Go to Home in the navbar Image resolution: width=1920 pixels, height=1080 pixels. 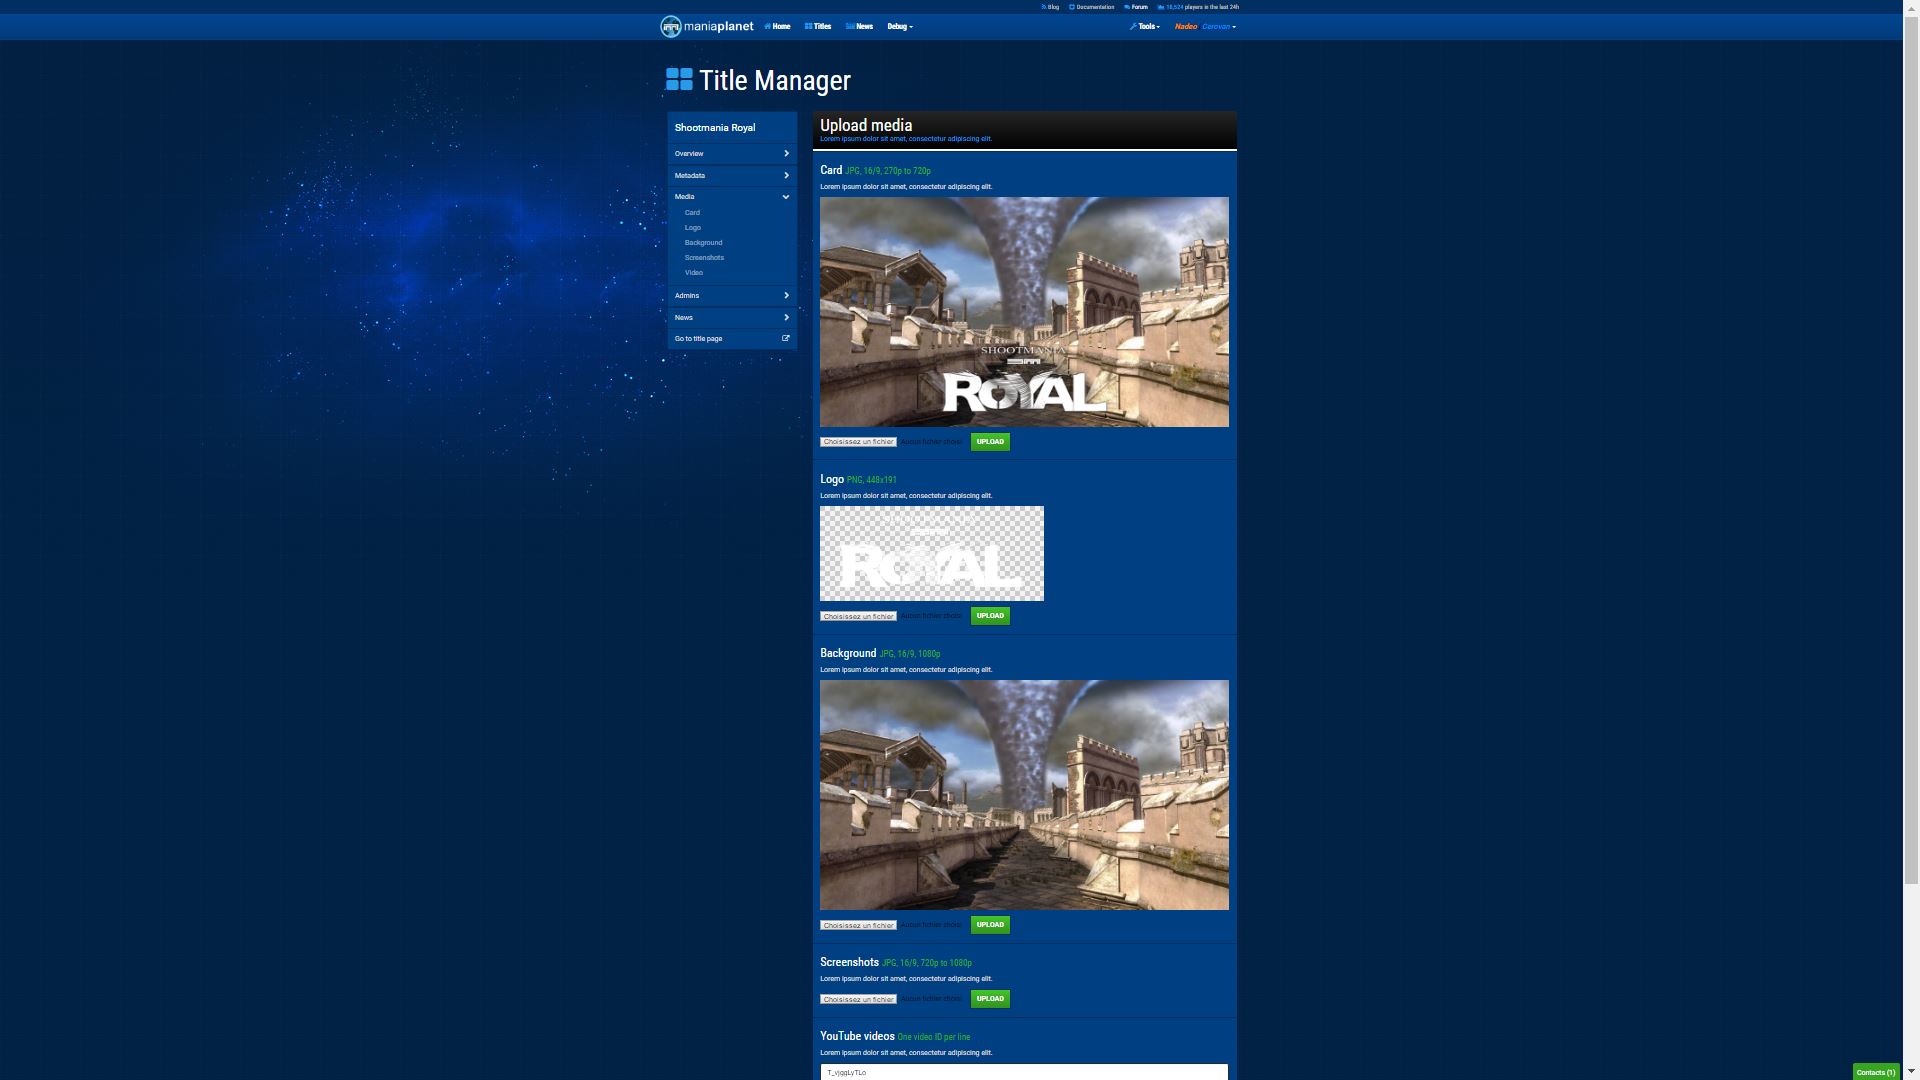tap(777, 27)
